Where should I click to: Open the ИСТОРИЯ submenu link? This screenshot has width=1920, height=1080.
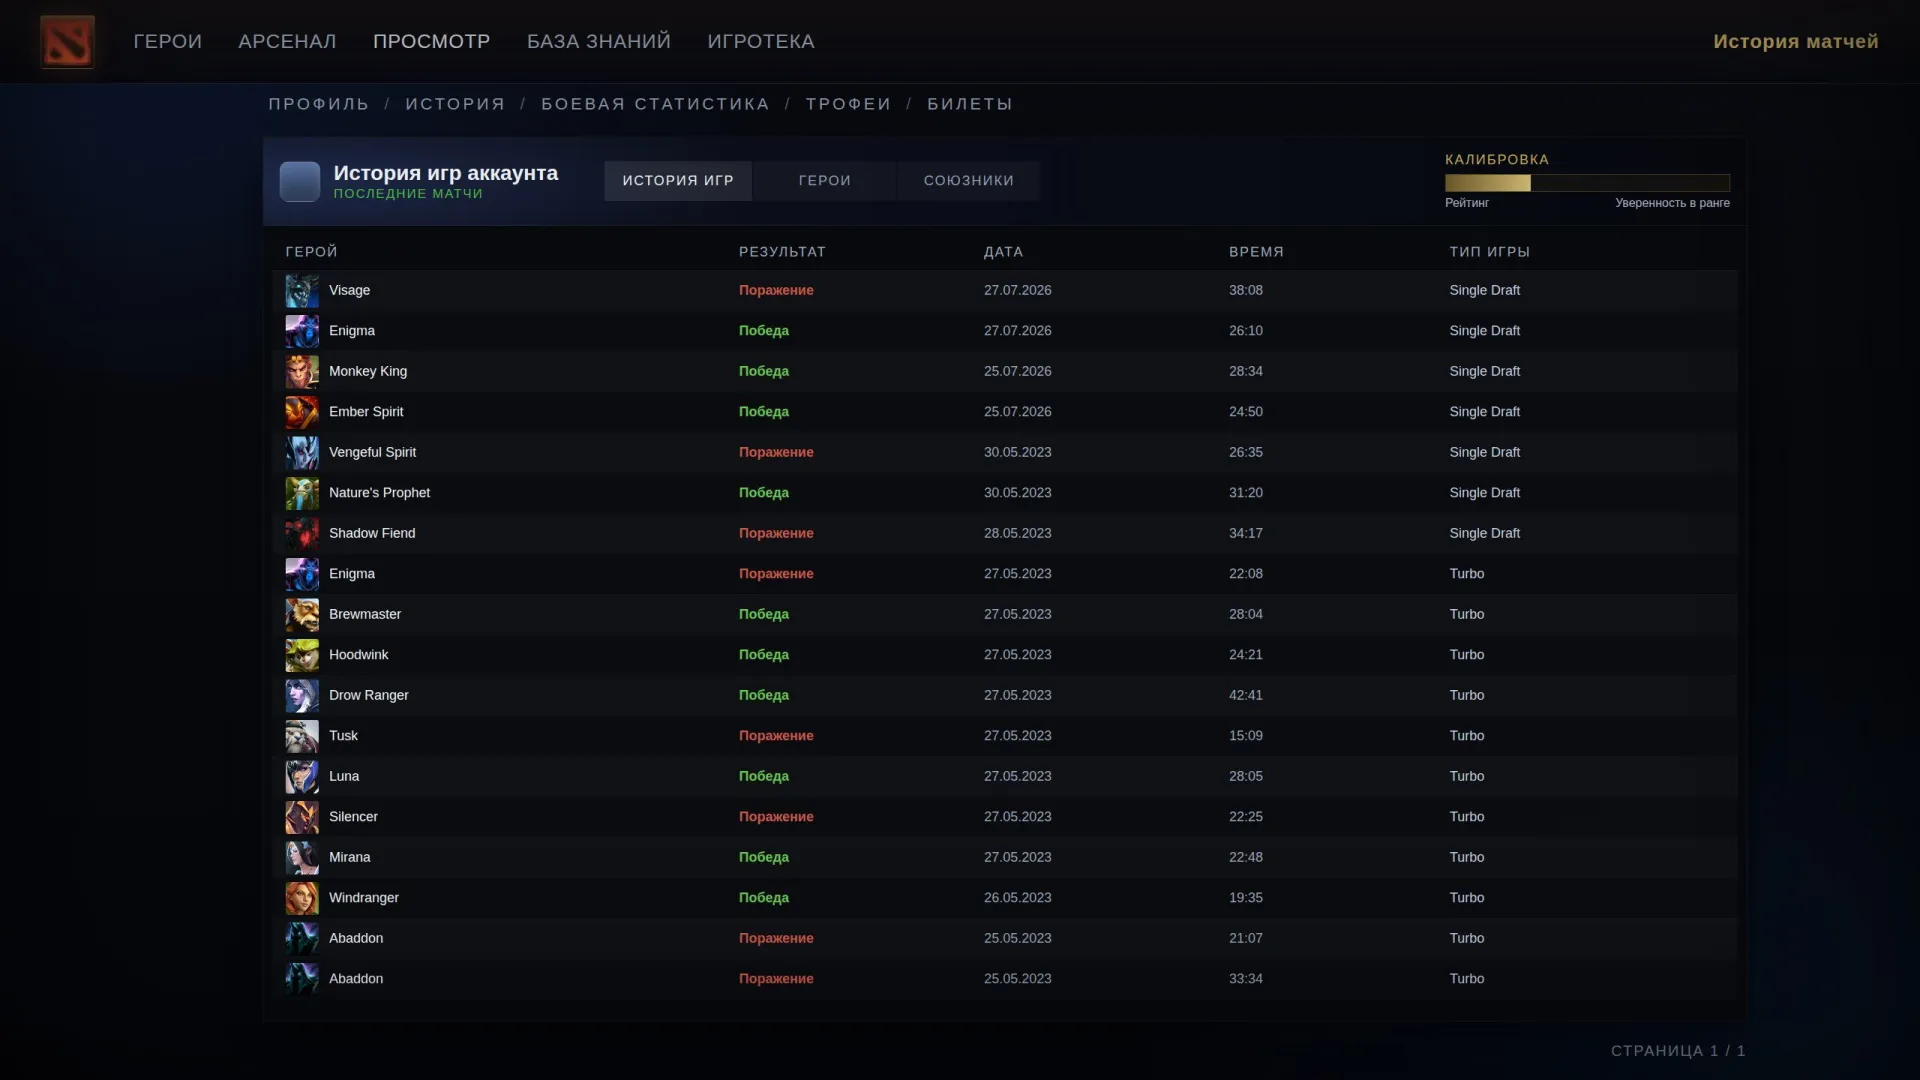point(456,104)
